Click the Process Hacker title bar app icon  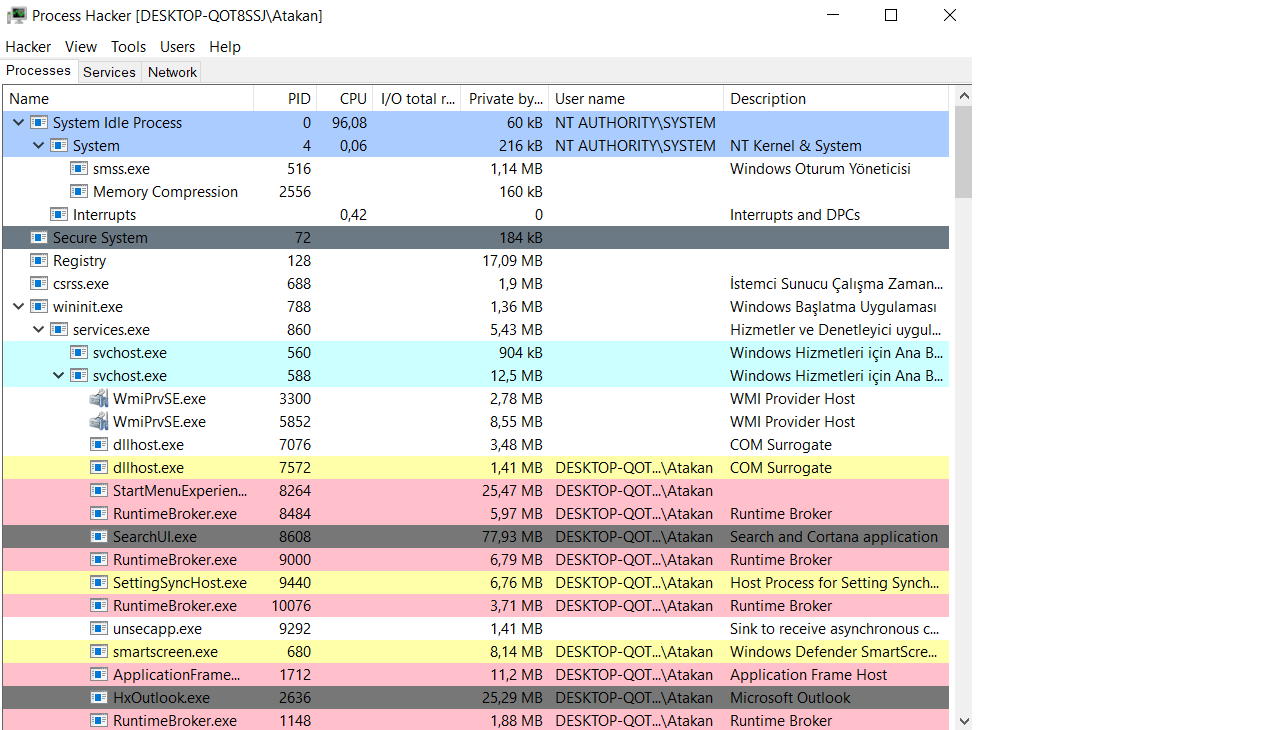(x=17, y=16)
